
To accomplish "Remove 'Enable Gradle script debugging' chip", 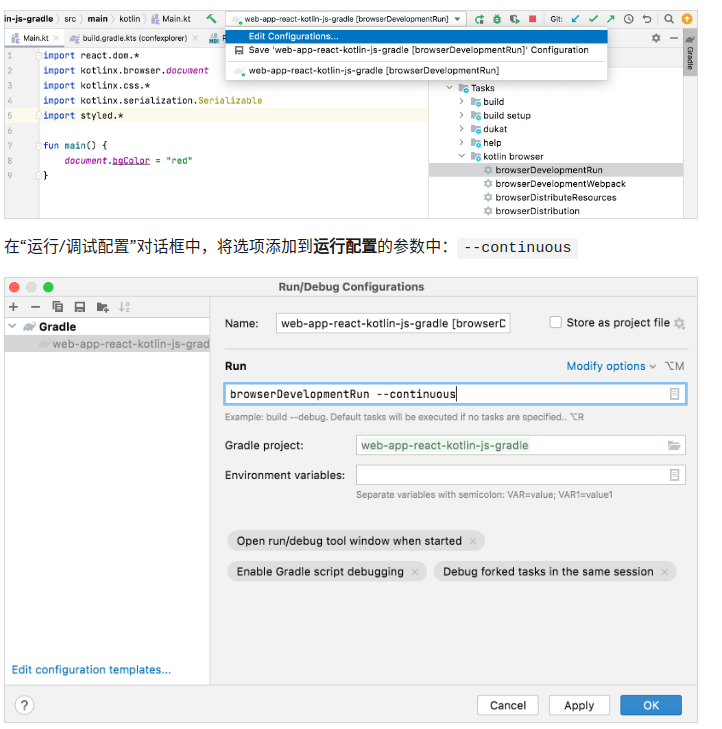I will (x=415, y=572).
